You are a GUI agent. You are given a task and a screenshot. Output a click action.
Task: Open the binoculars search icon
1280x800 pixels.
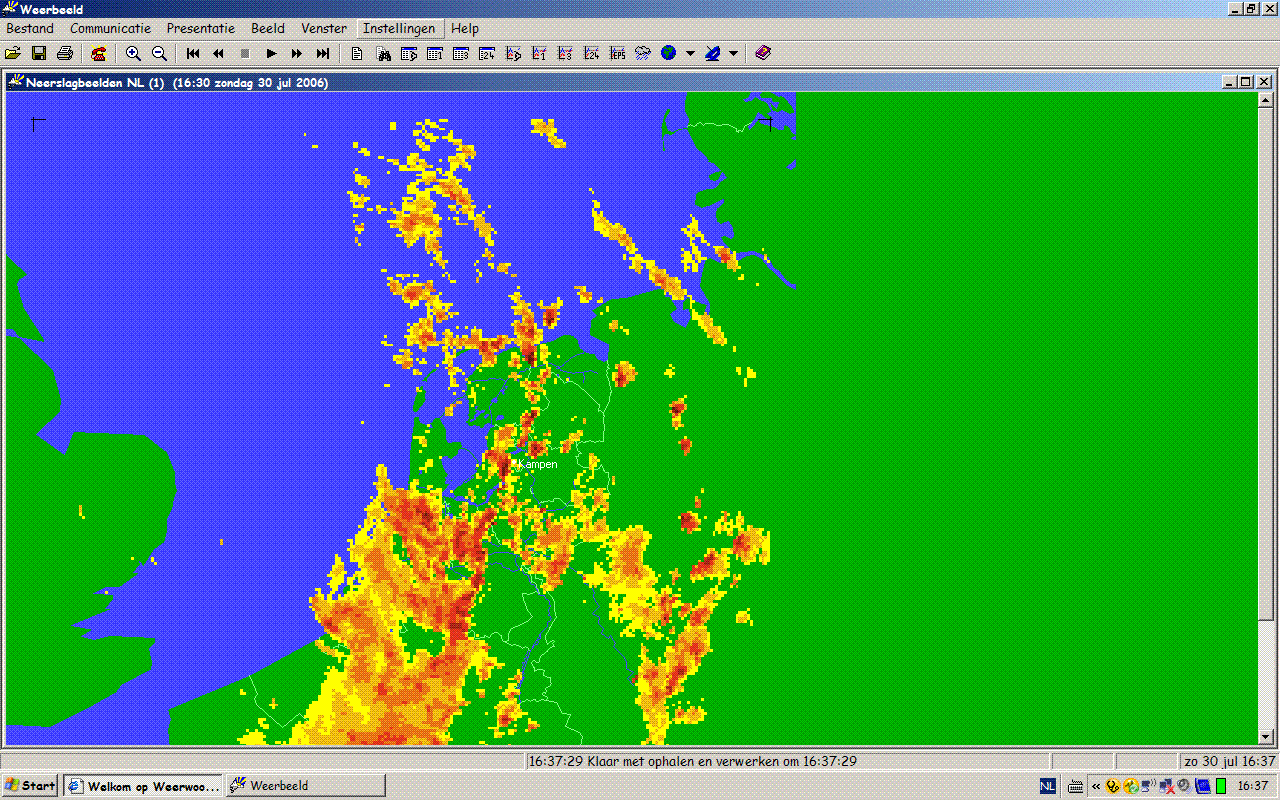pos(383,53)
